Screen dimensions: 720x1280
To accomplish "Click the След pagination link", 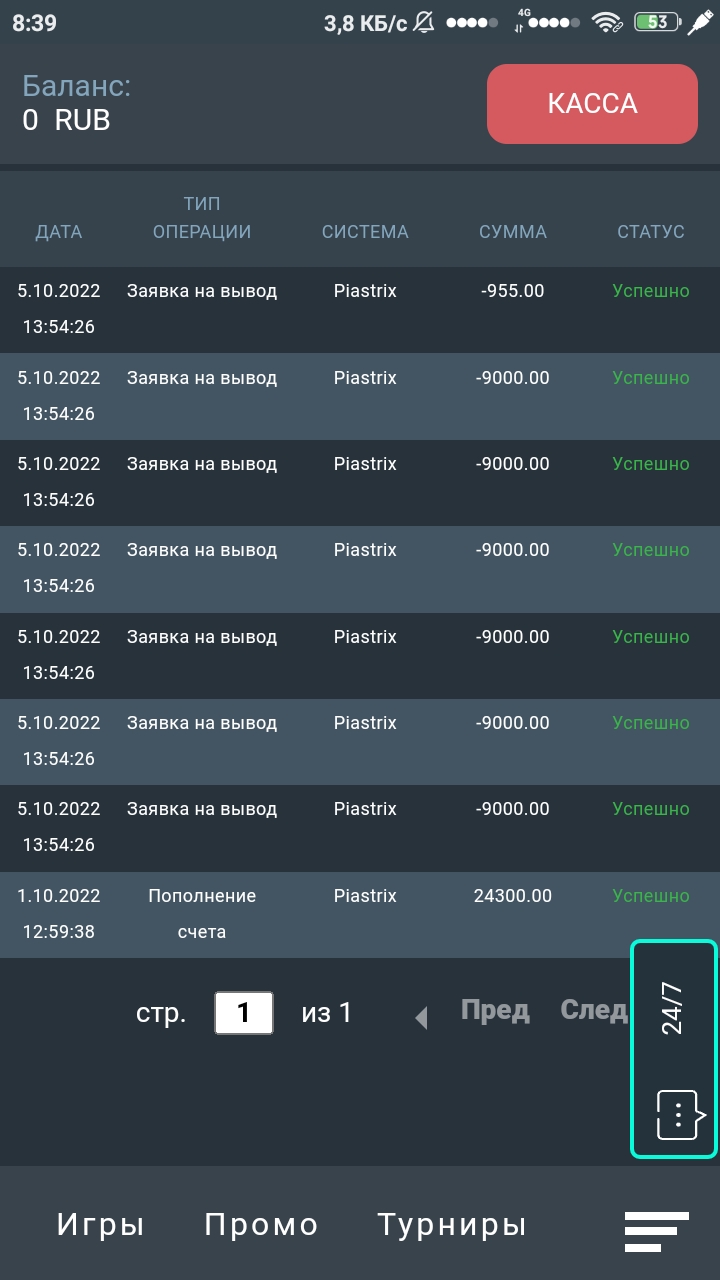I will coord(593,1010).
